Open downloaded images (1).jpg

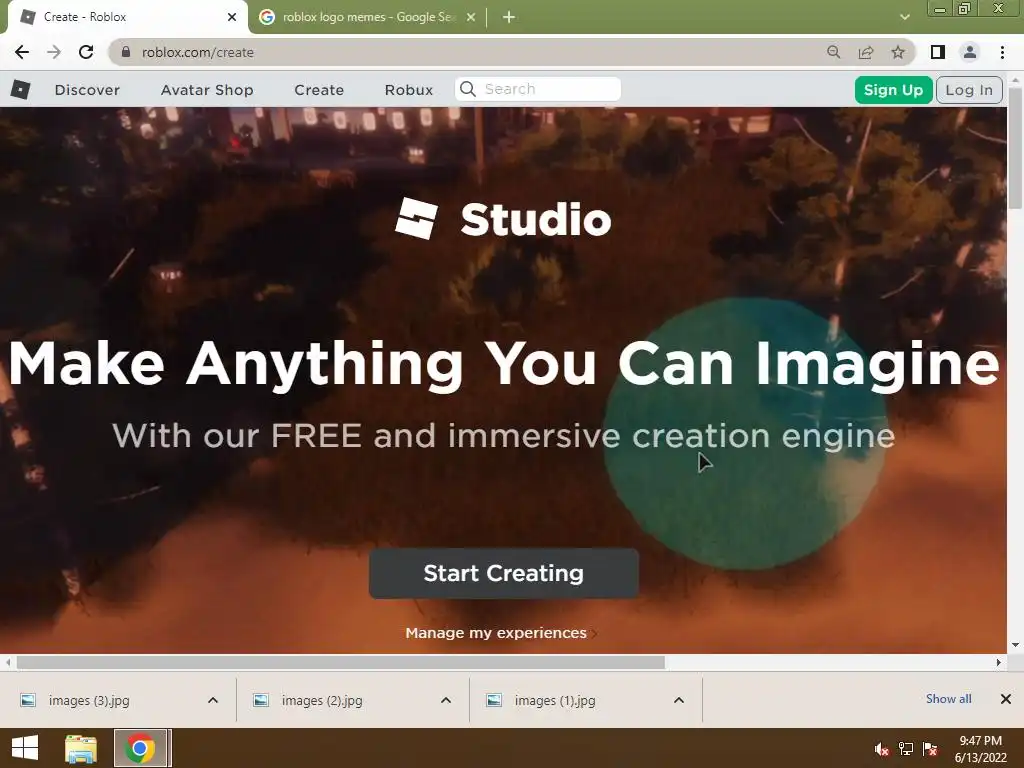554,700
